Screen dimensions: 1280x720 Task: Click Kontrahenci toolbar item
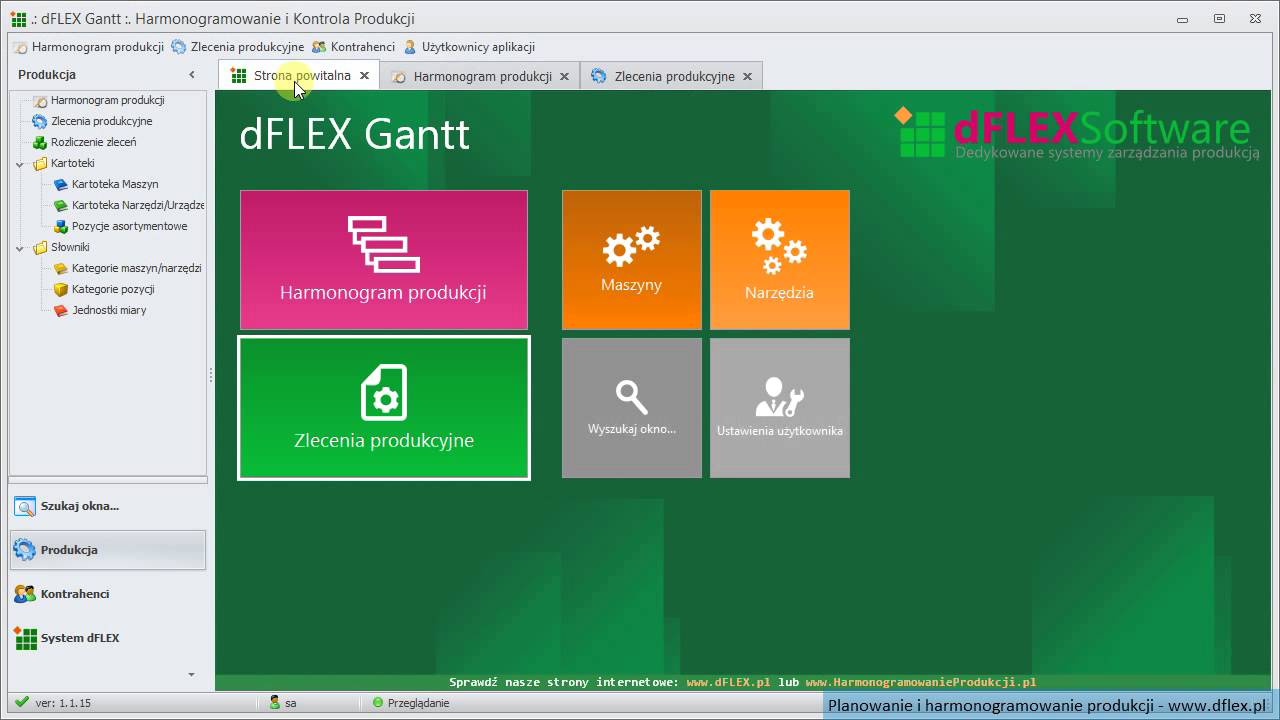click(353, 47)
